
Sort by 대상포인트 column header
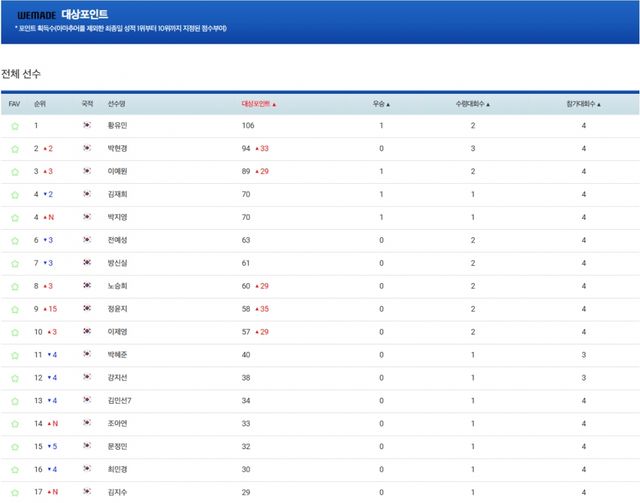(258, 104)
